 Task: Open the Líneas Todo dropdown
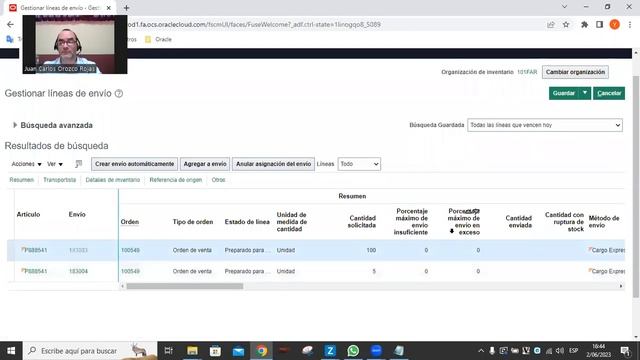pos(359,164)
